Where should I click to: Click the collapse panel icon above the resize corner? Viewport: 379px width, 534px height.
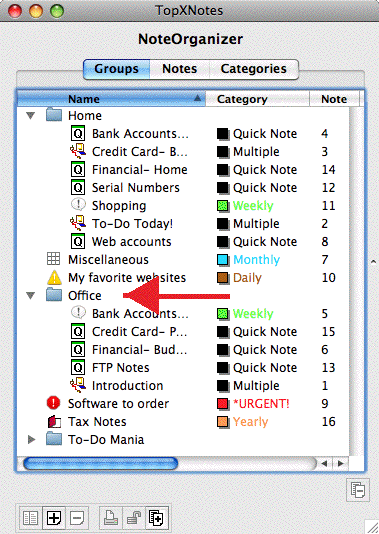point(358,490)
